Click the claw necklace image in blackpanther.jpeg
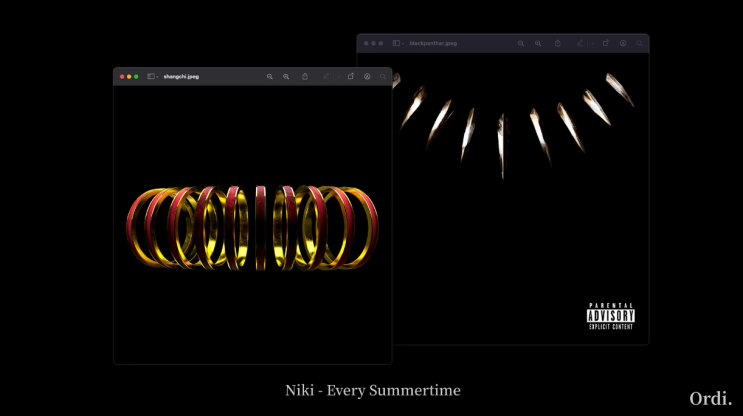Viewport: 743px width, 416px height. click(x=514, y=124)
